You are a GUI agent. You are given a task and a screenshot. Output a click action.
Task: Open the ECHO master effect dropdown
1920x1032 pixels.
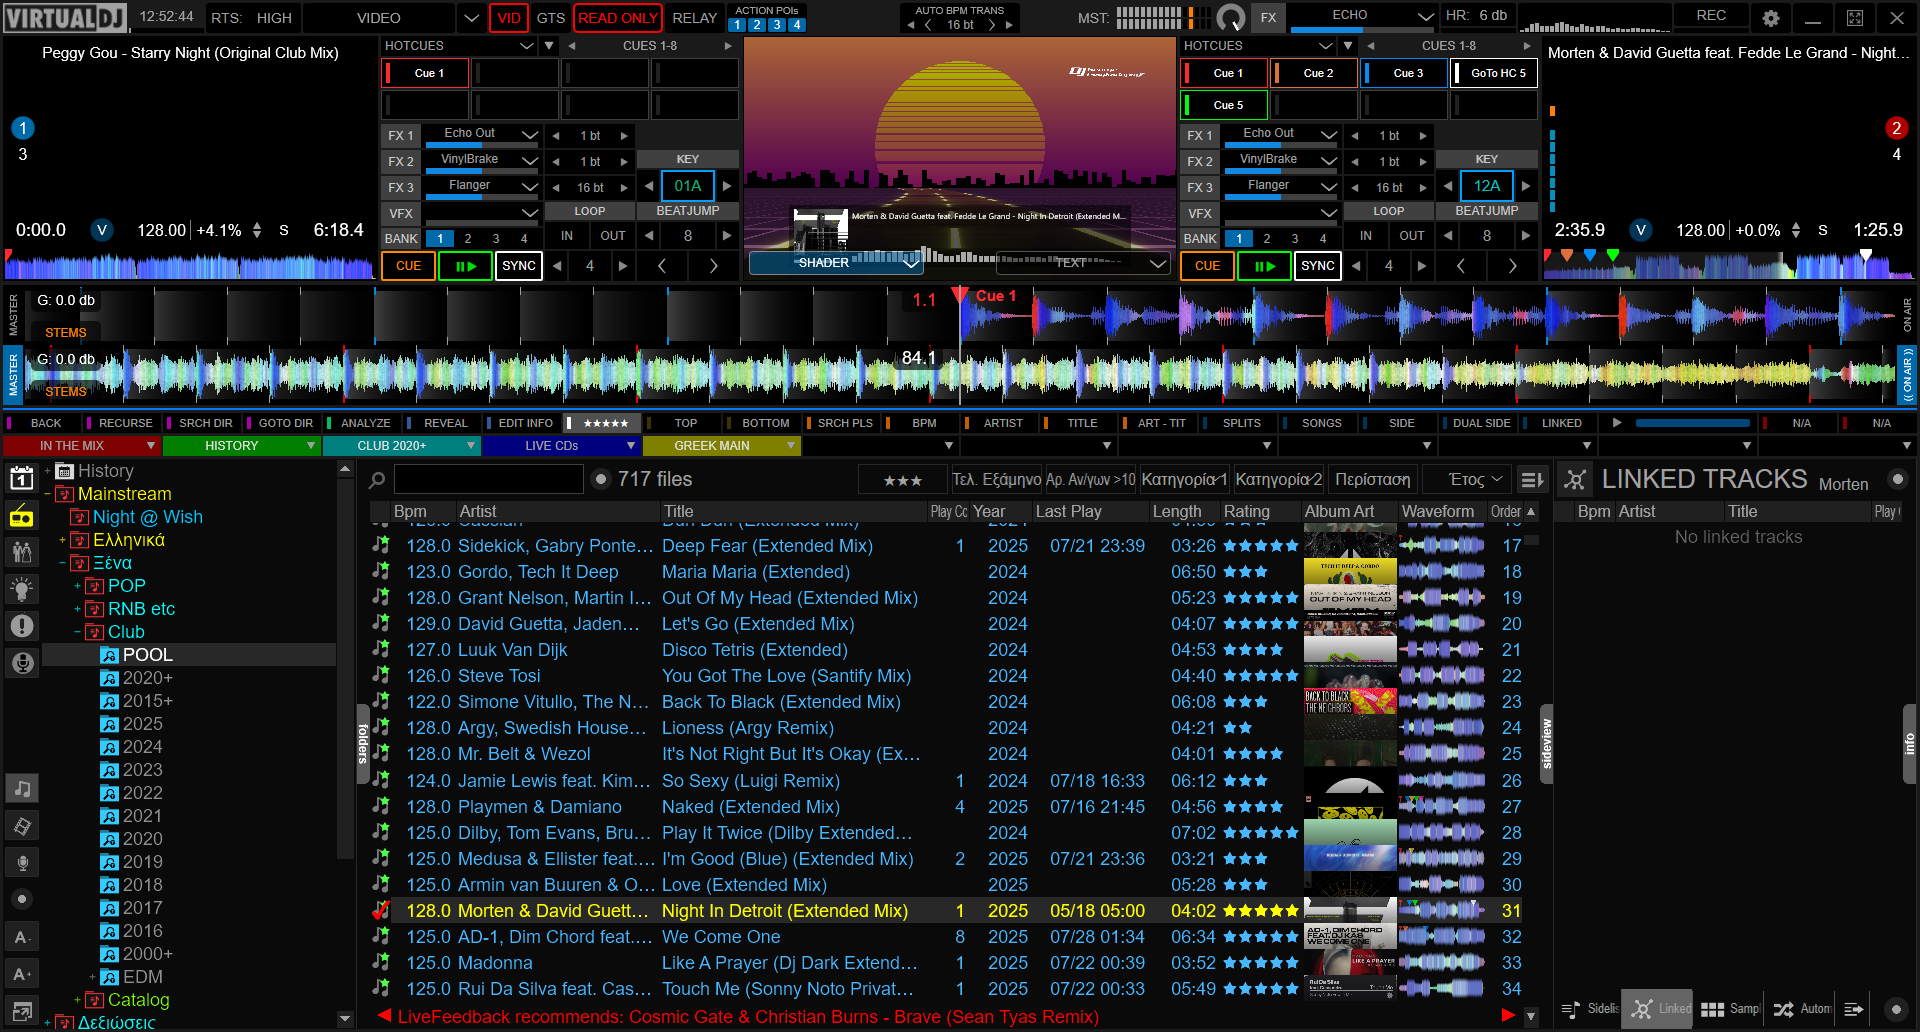[x=1424, y=16]
